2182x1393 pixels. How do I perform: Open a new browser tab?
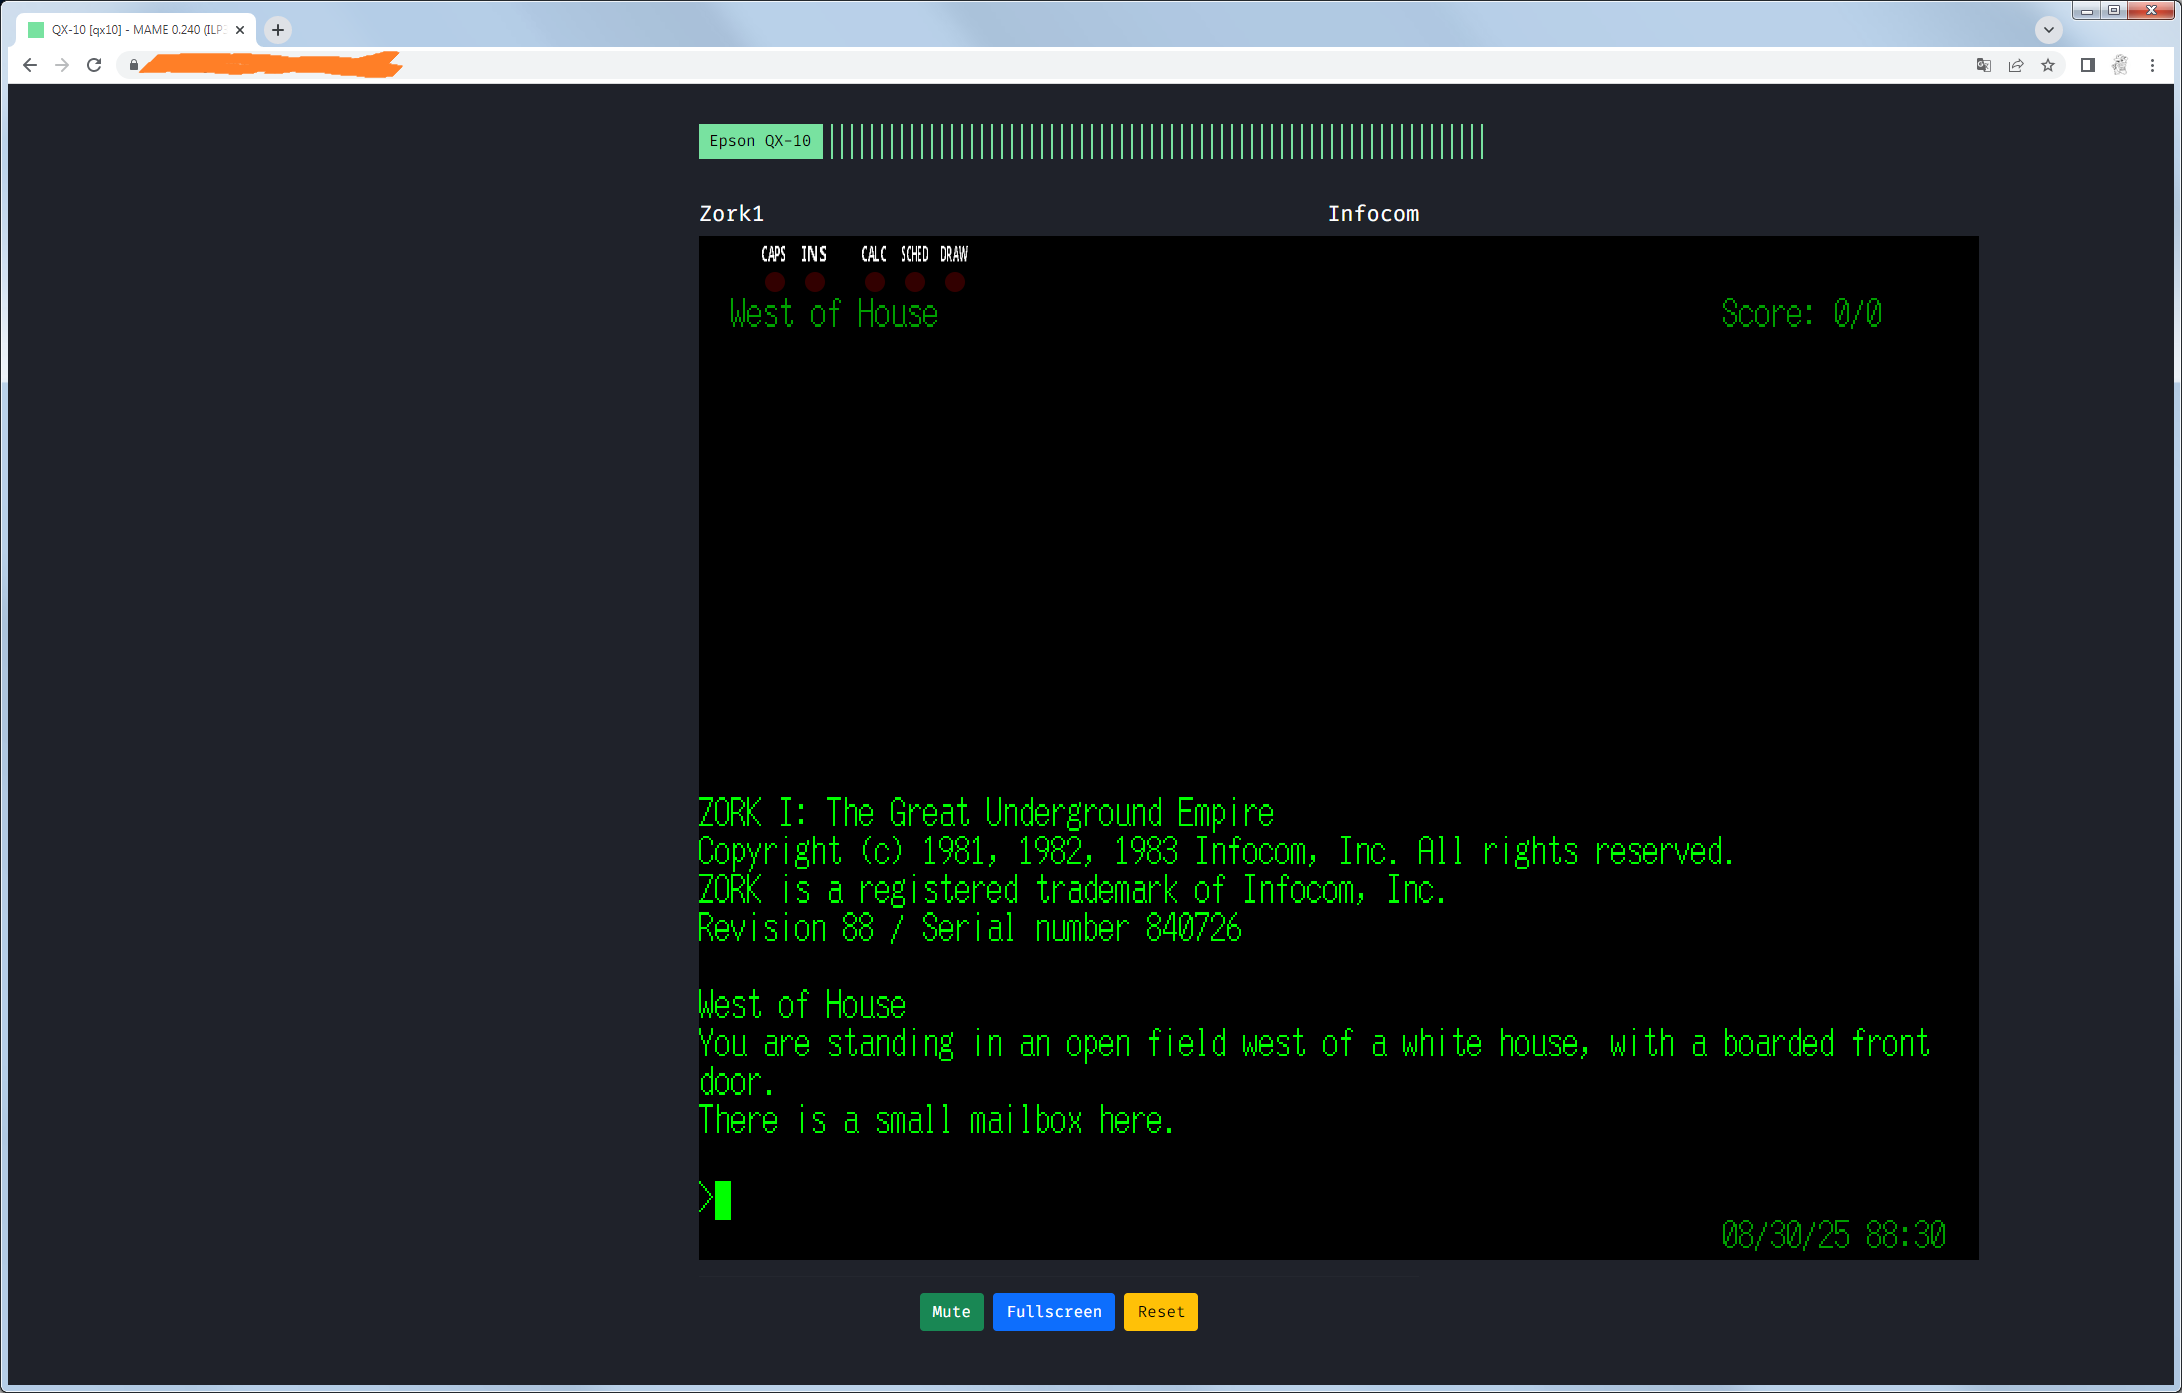click(x=278, y=30)
